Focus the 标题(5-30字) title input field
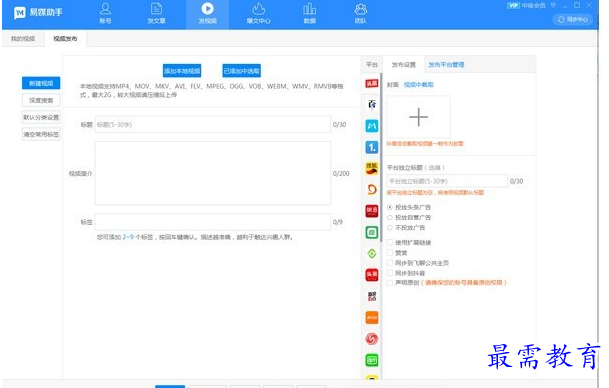Viewport: 609px width, 388px height. click(x=213, y=125)
